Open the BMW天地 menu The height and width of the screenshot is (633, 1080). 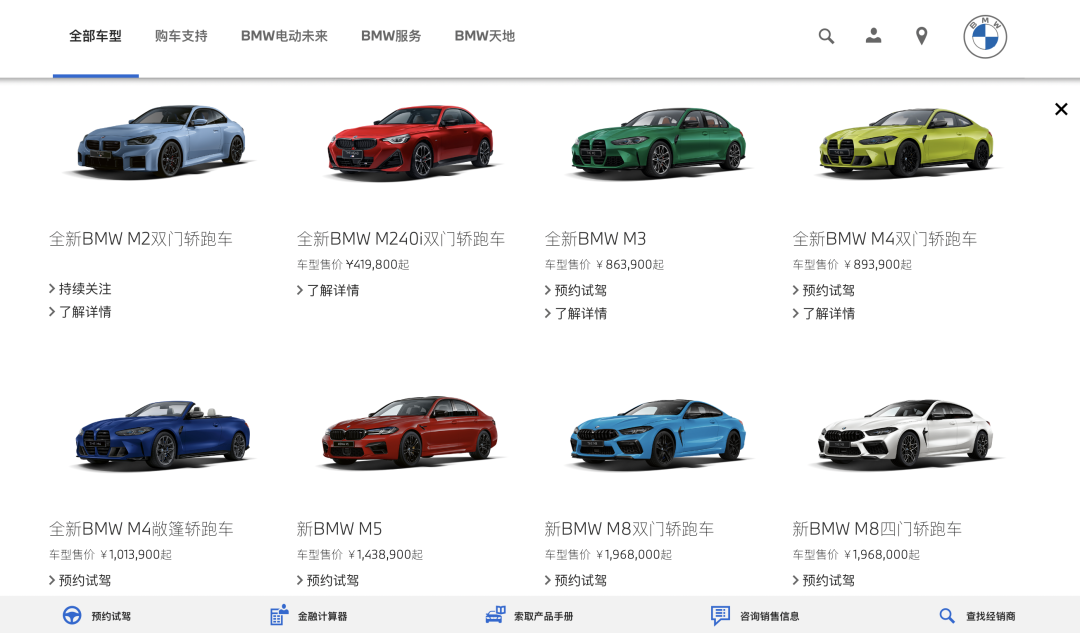click(485, 36)
